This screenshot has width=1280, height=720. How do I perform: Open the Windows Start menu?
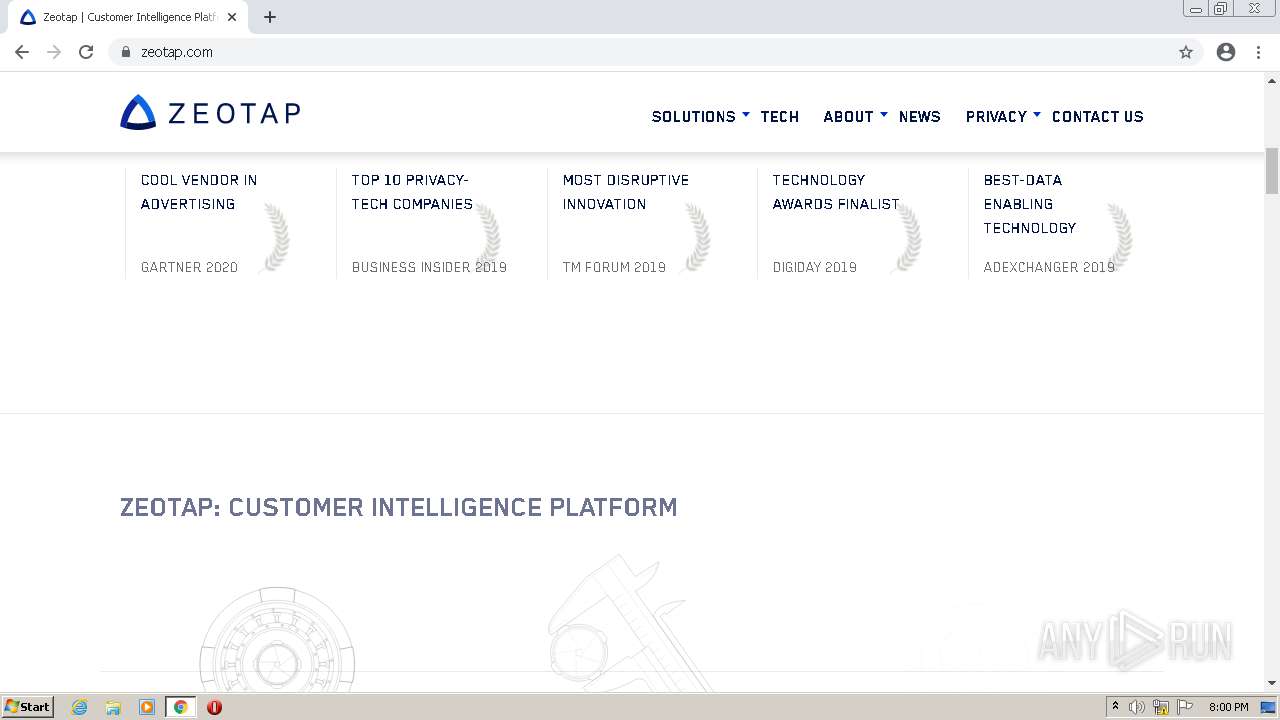[x=28, y=707]
